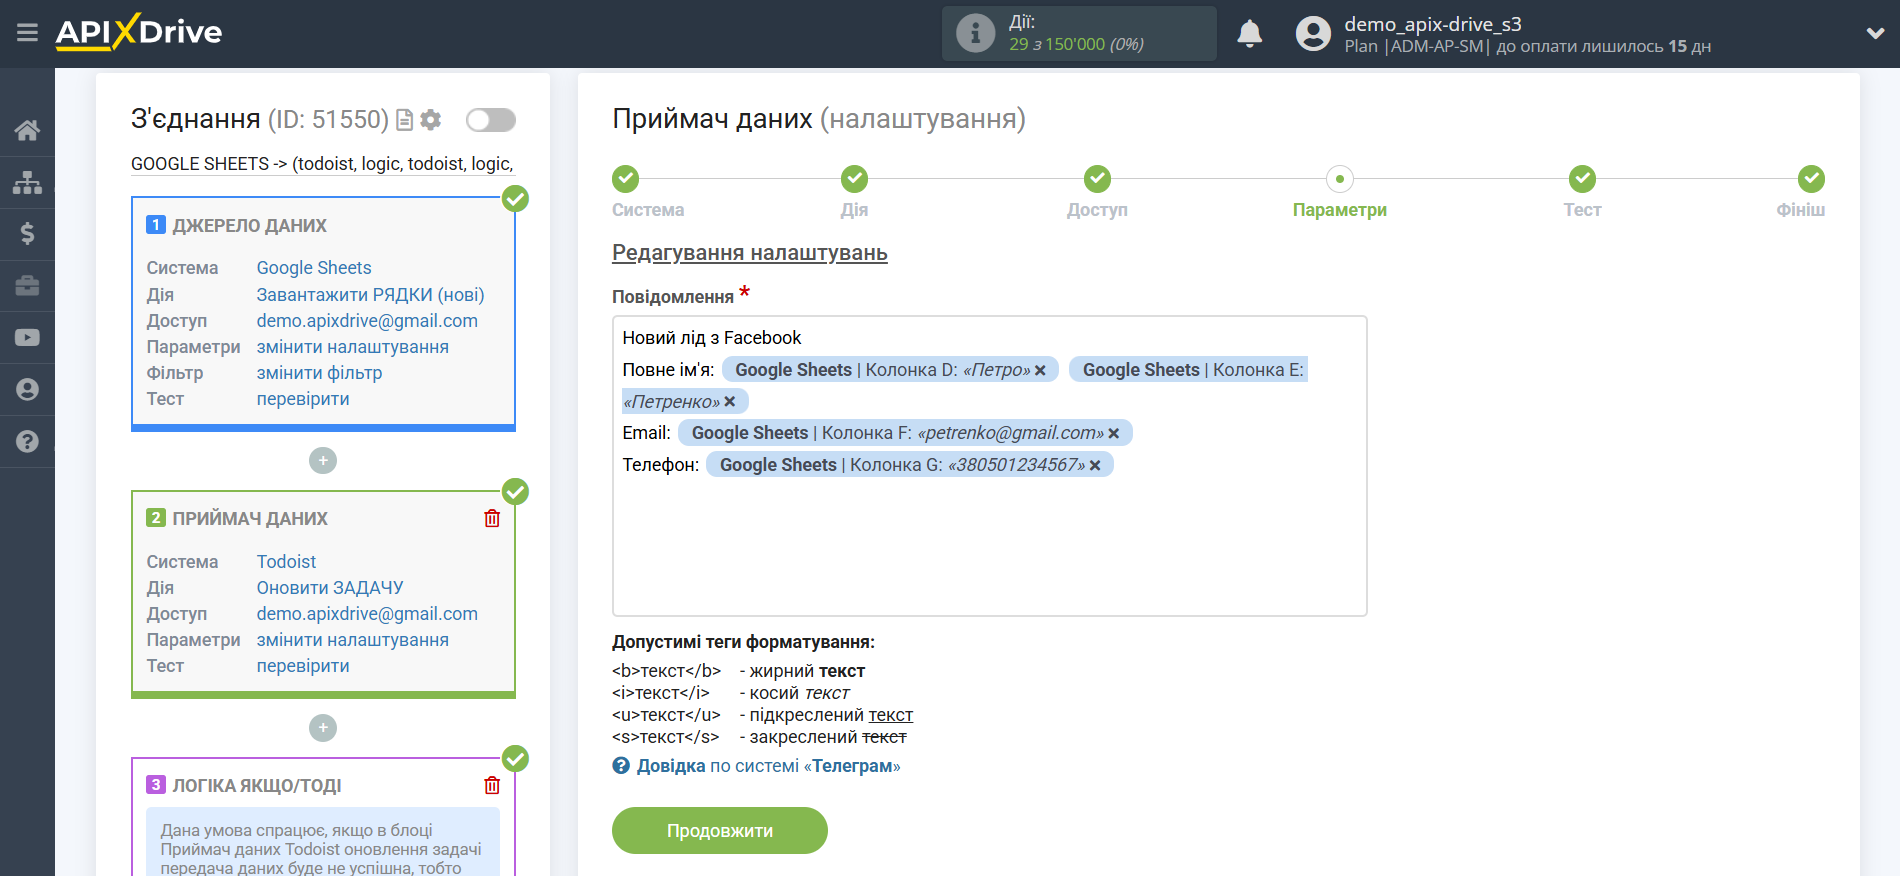Click Todoist перевірити test link
The width and height of the screenshot is (1900, 876).
(x=303, y=666)
